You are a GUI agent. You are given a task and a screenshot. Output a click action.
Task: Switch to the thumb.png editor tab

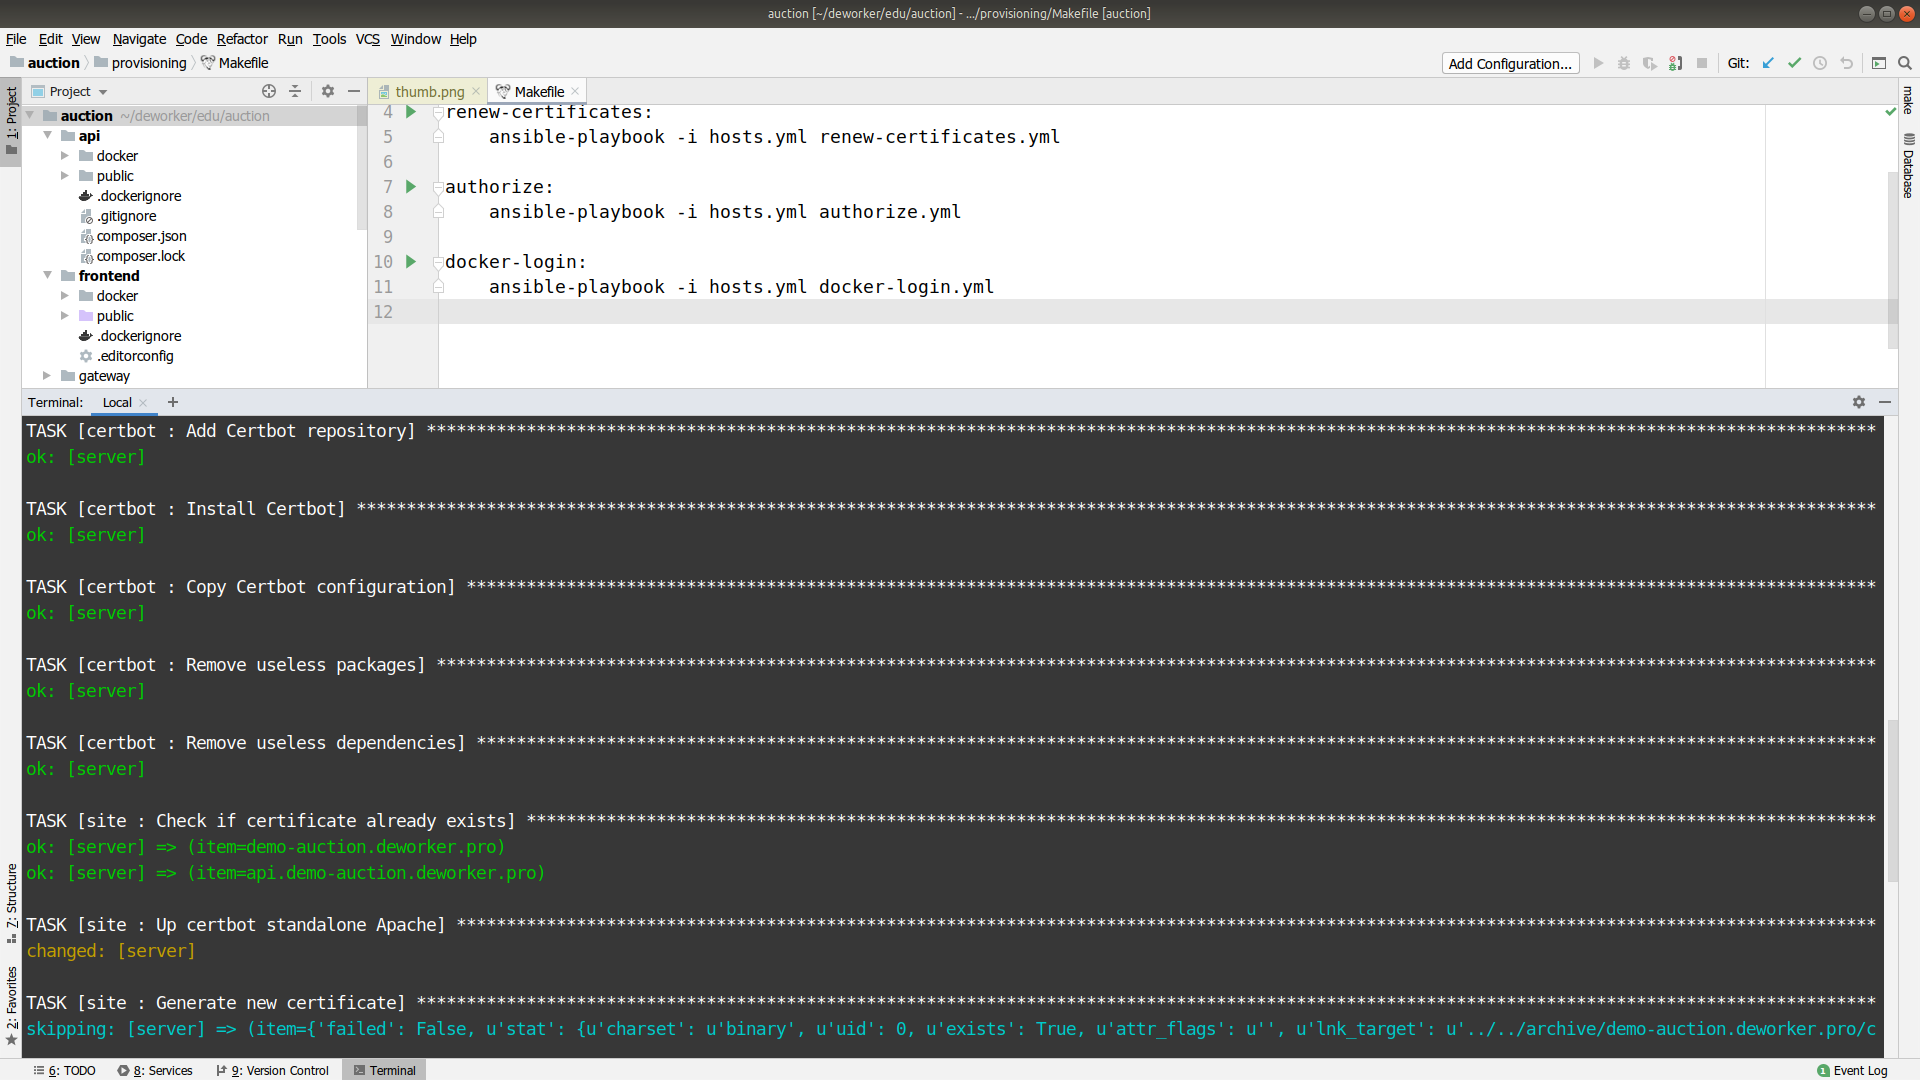[429, 91]
